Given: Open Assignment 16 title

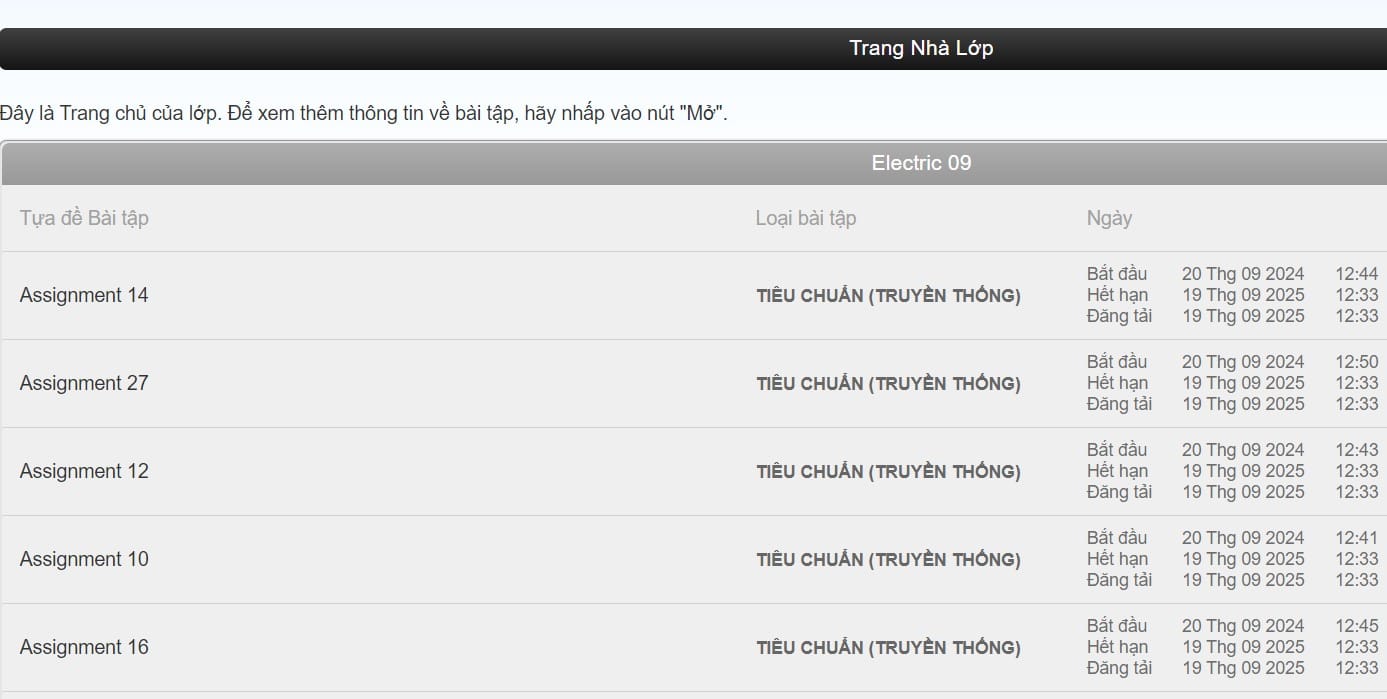Looking at the screenshot, I should pos(84,647).
